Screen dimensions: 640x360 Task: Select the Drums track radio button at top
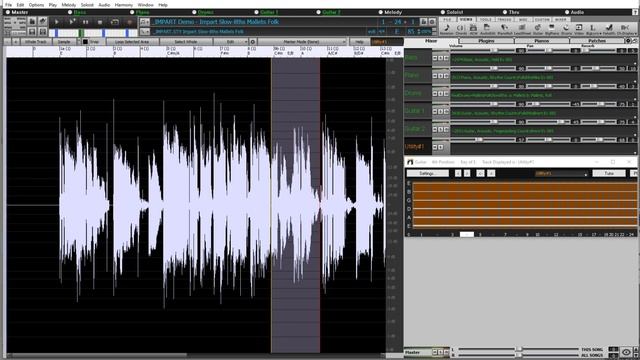click(194, 12)
